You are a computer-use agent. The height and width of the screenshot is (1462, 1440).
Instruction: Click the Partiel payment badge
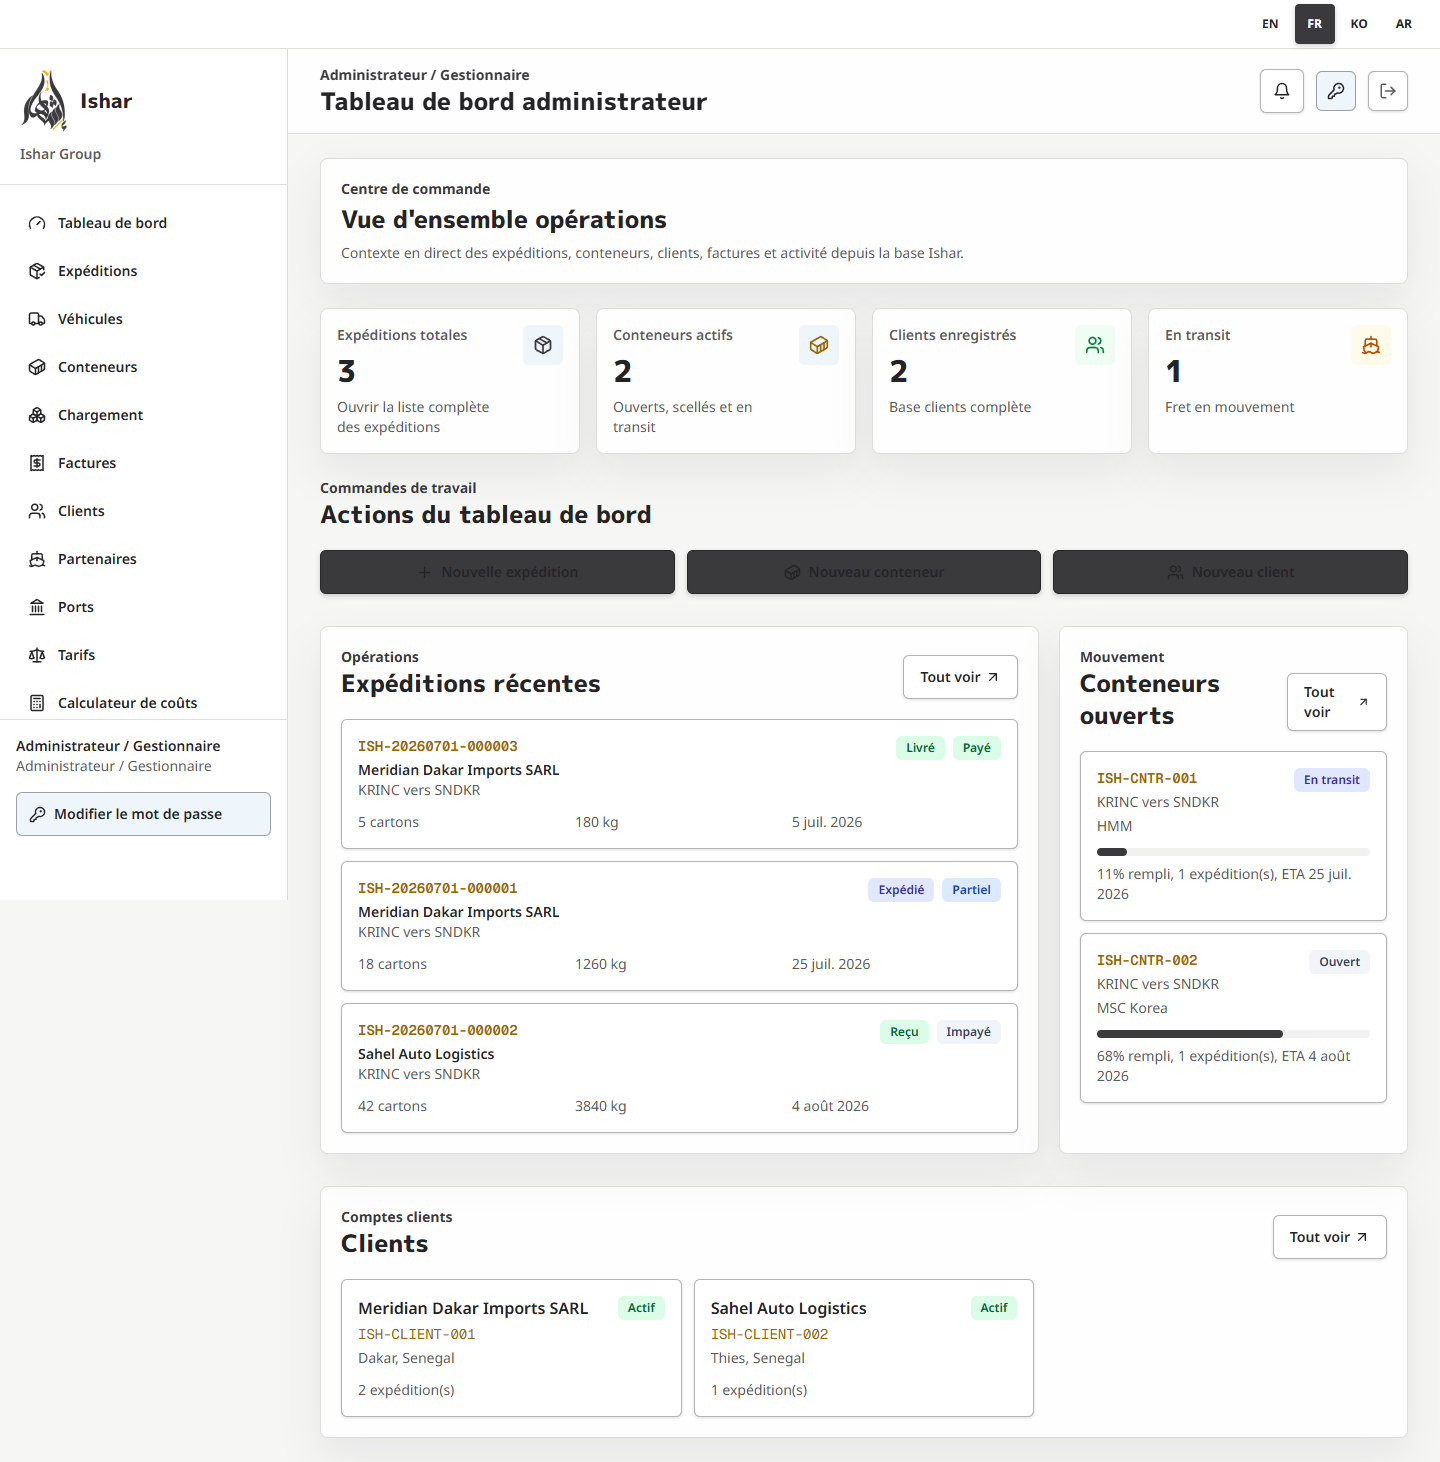click(x=971, y=890)
